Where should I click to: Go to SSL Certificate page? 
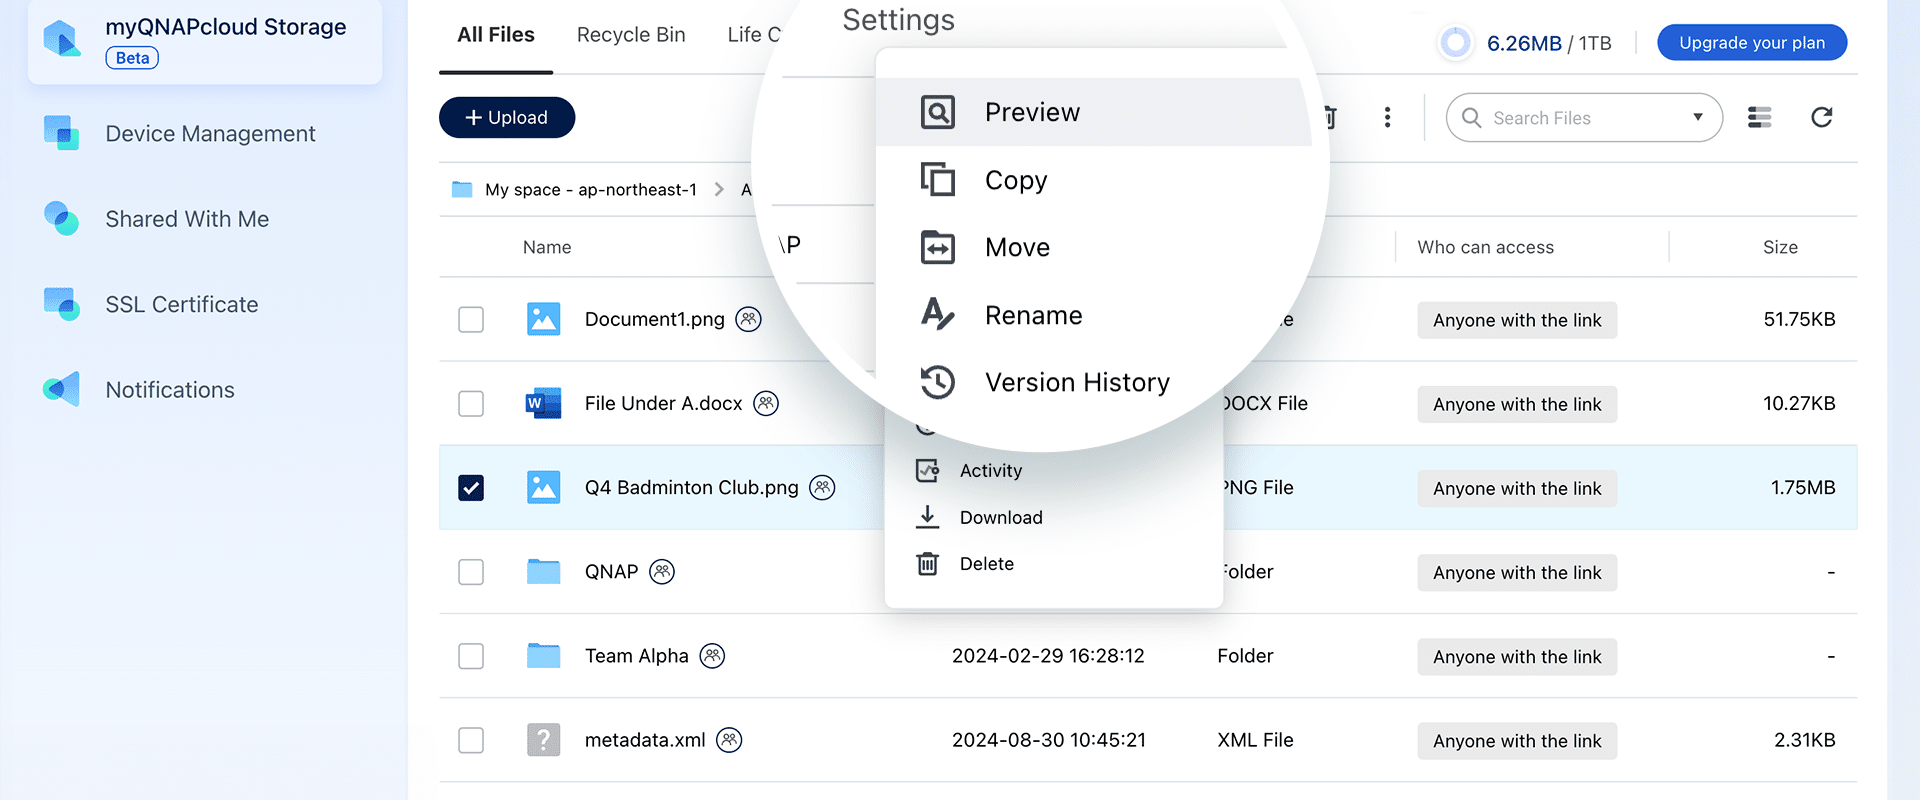(151, 304)
